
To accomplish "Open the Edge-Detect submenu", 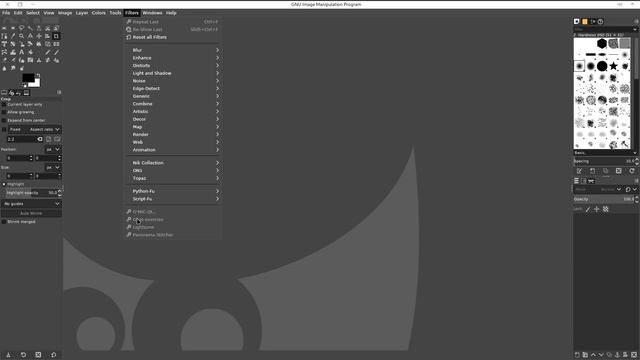I will click(x=173, y=89).
